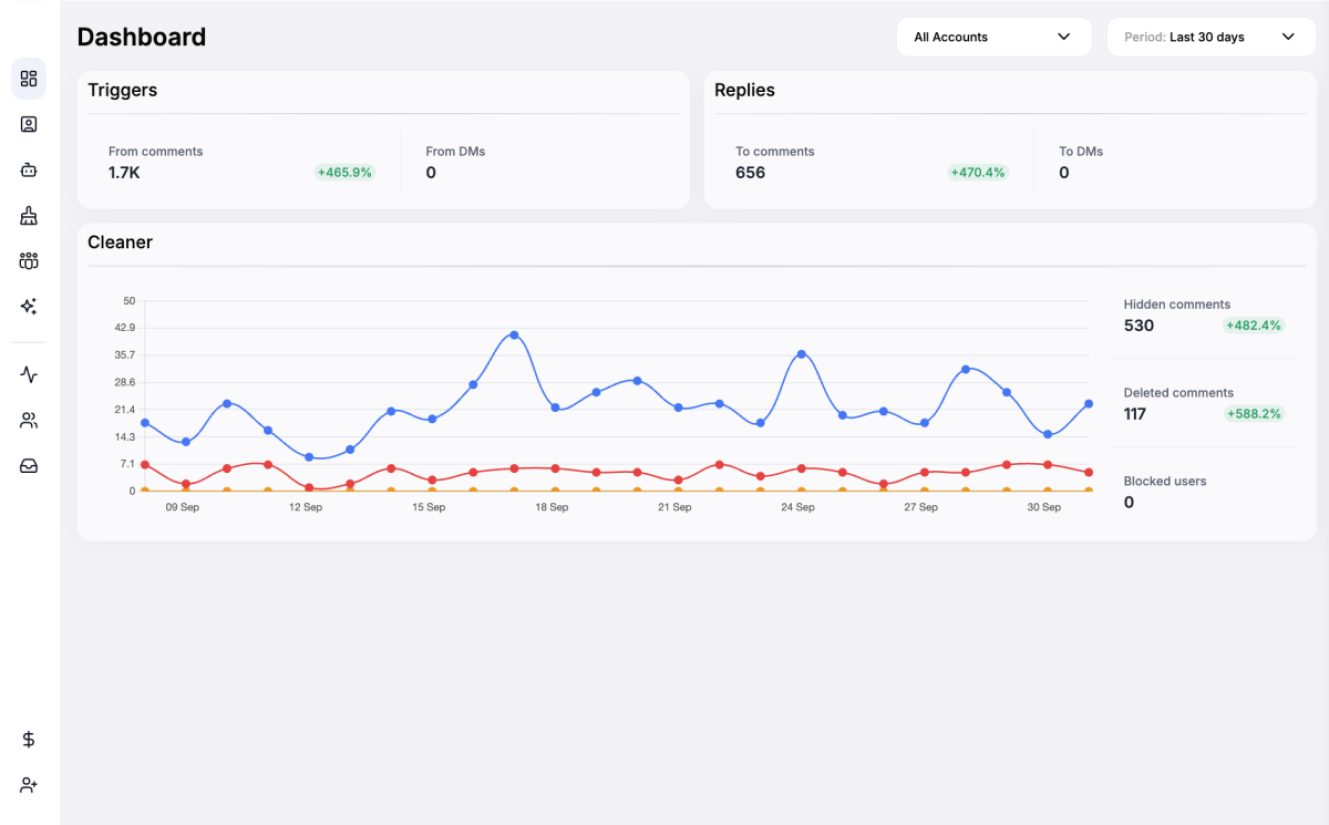This screenshot has width=1329, height=825.
Task: Click the Blocked users label
Action: pos(1165,481)
